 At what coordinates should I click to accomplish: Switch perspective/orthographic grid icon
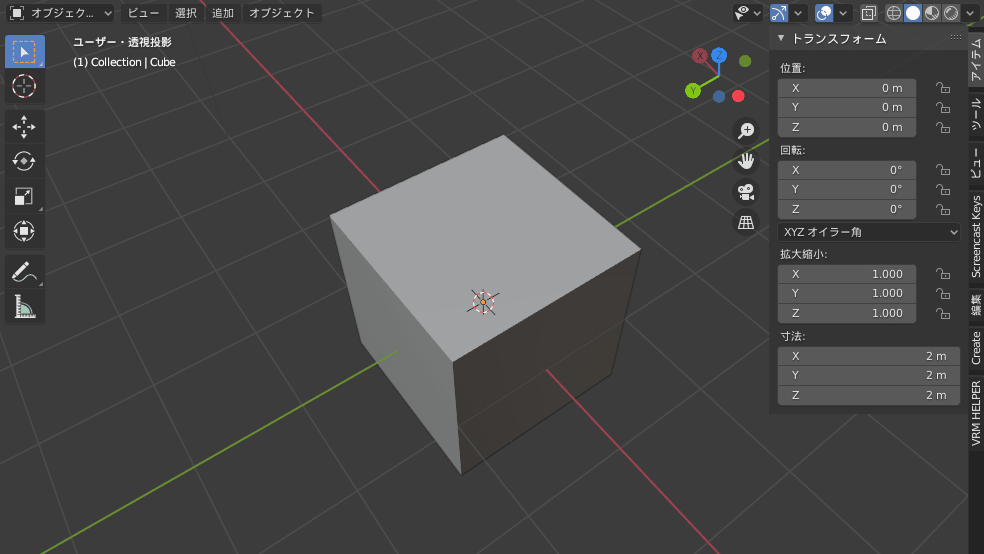tap(746, 222)
